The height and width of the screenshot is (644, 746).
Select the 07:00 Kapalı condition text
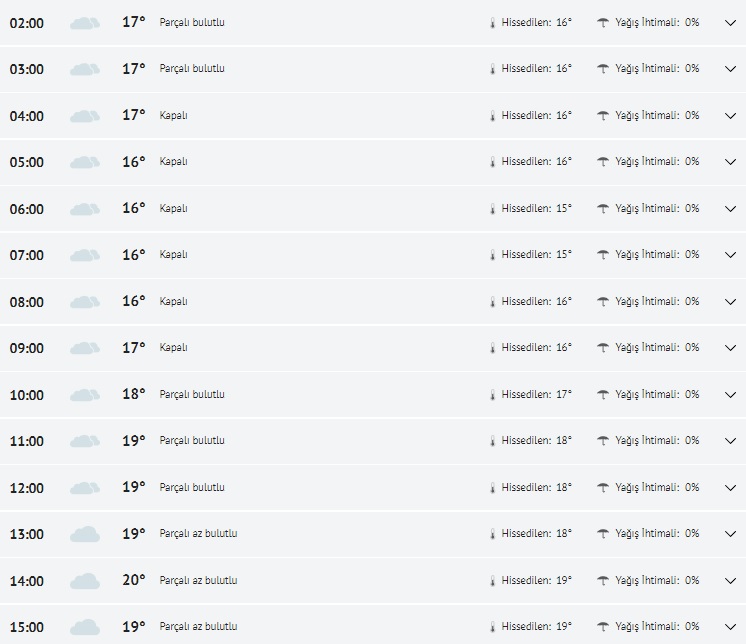(x=174, y=255)
